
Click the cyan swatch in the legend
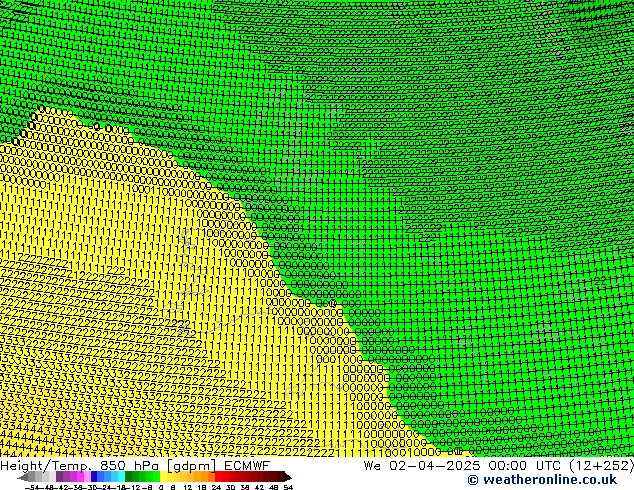(121, 476)
